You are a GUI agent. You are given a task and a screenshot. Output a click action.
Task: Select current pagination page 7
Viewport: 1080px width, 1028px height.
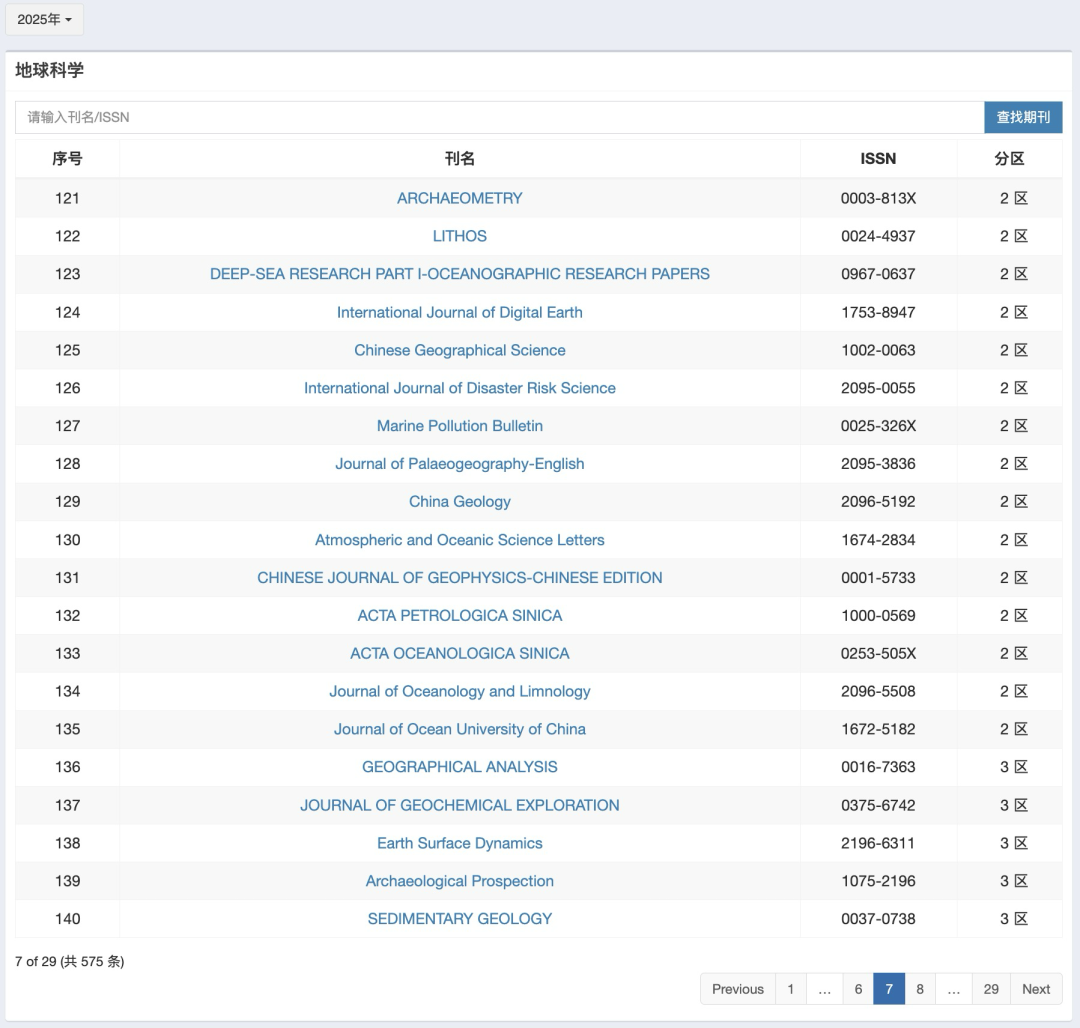[889, 989]
